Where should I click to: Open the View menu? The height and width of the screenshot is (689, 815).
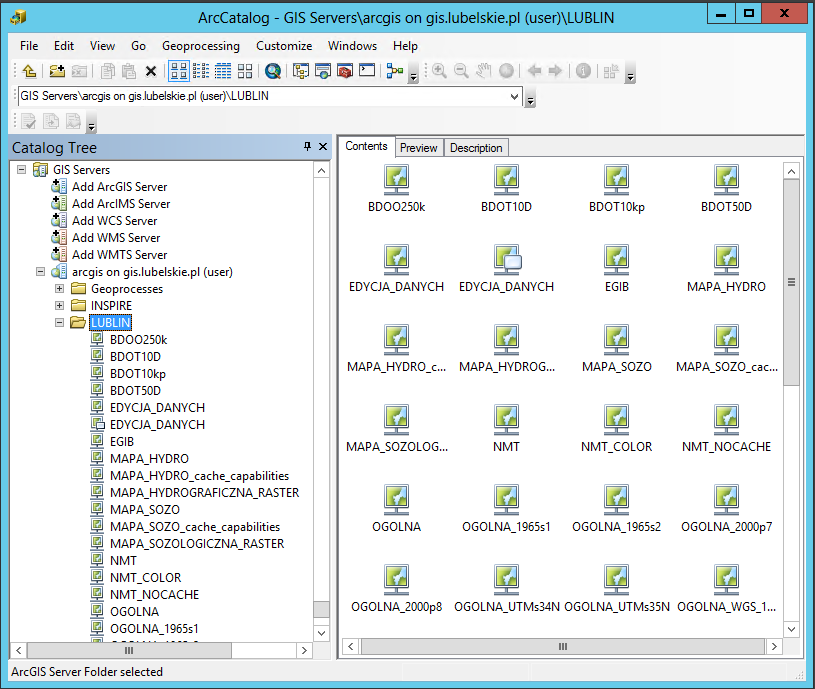coord(102,46)
